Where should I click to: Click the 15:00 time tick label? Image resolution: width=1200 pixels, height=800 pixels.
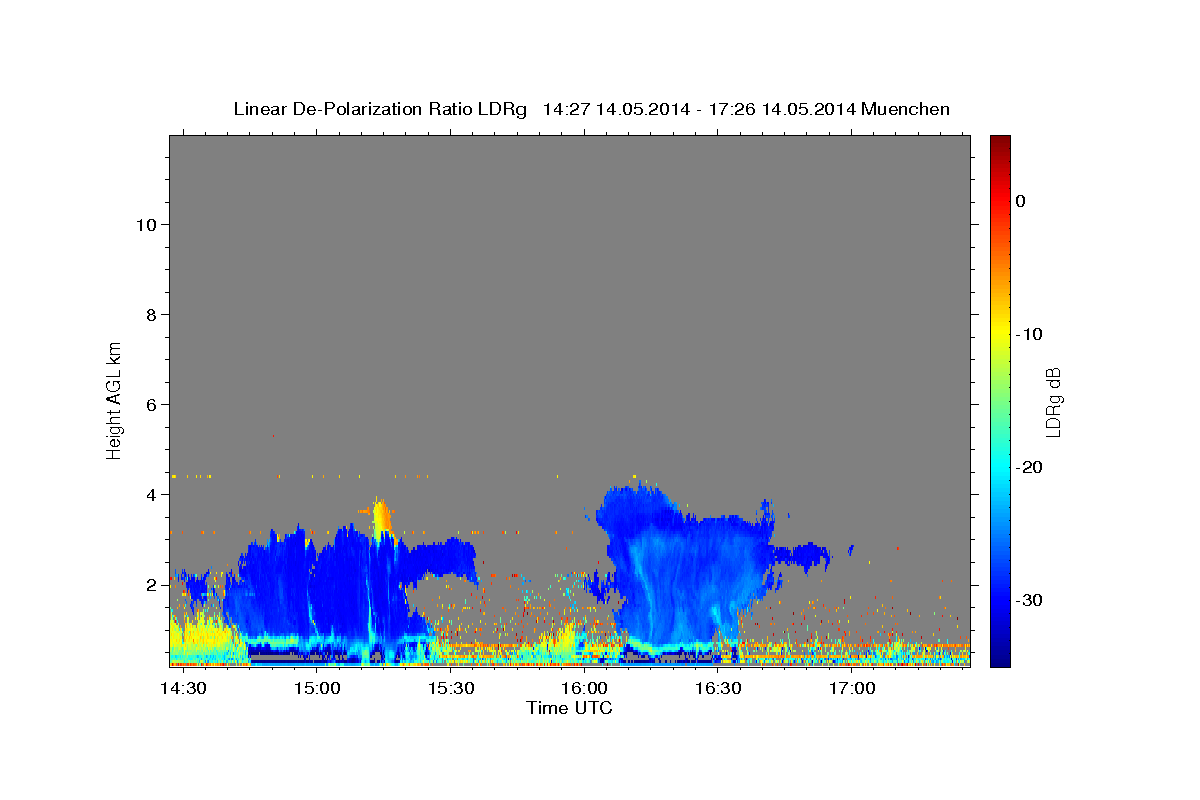click(x=318, y=689)
